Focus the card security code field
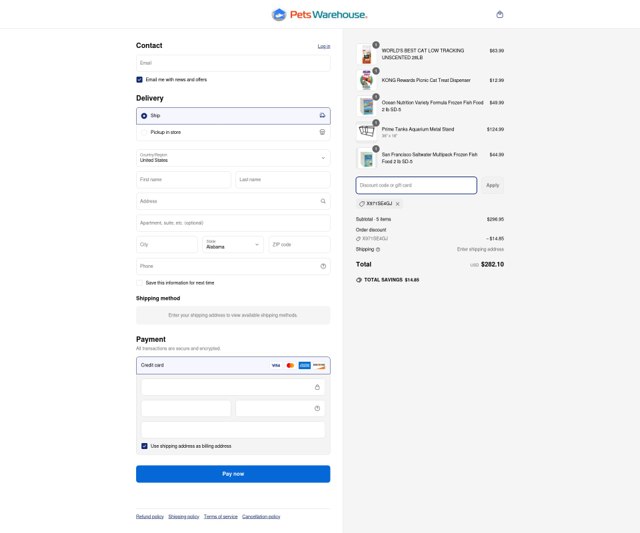 pos(280,408)
